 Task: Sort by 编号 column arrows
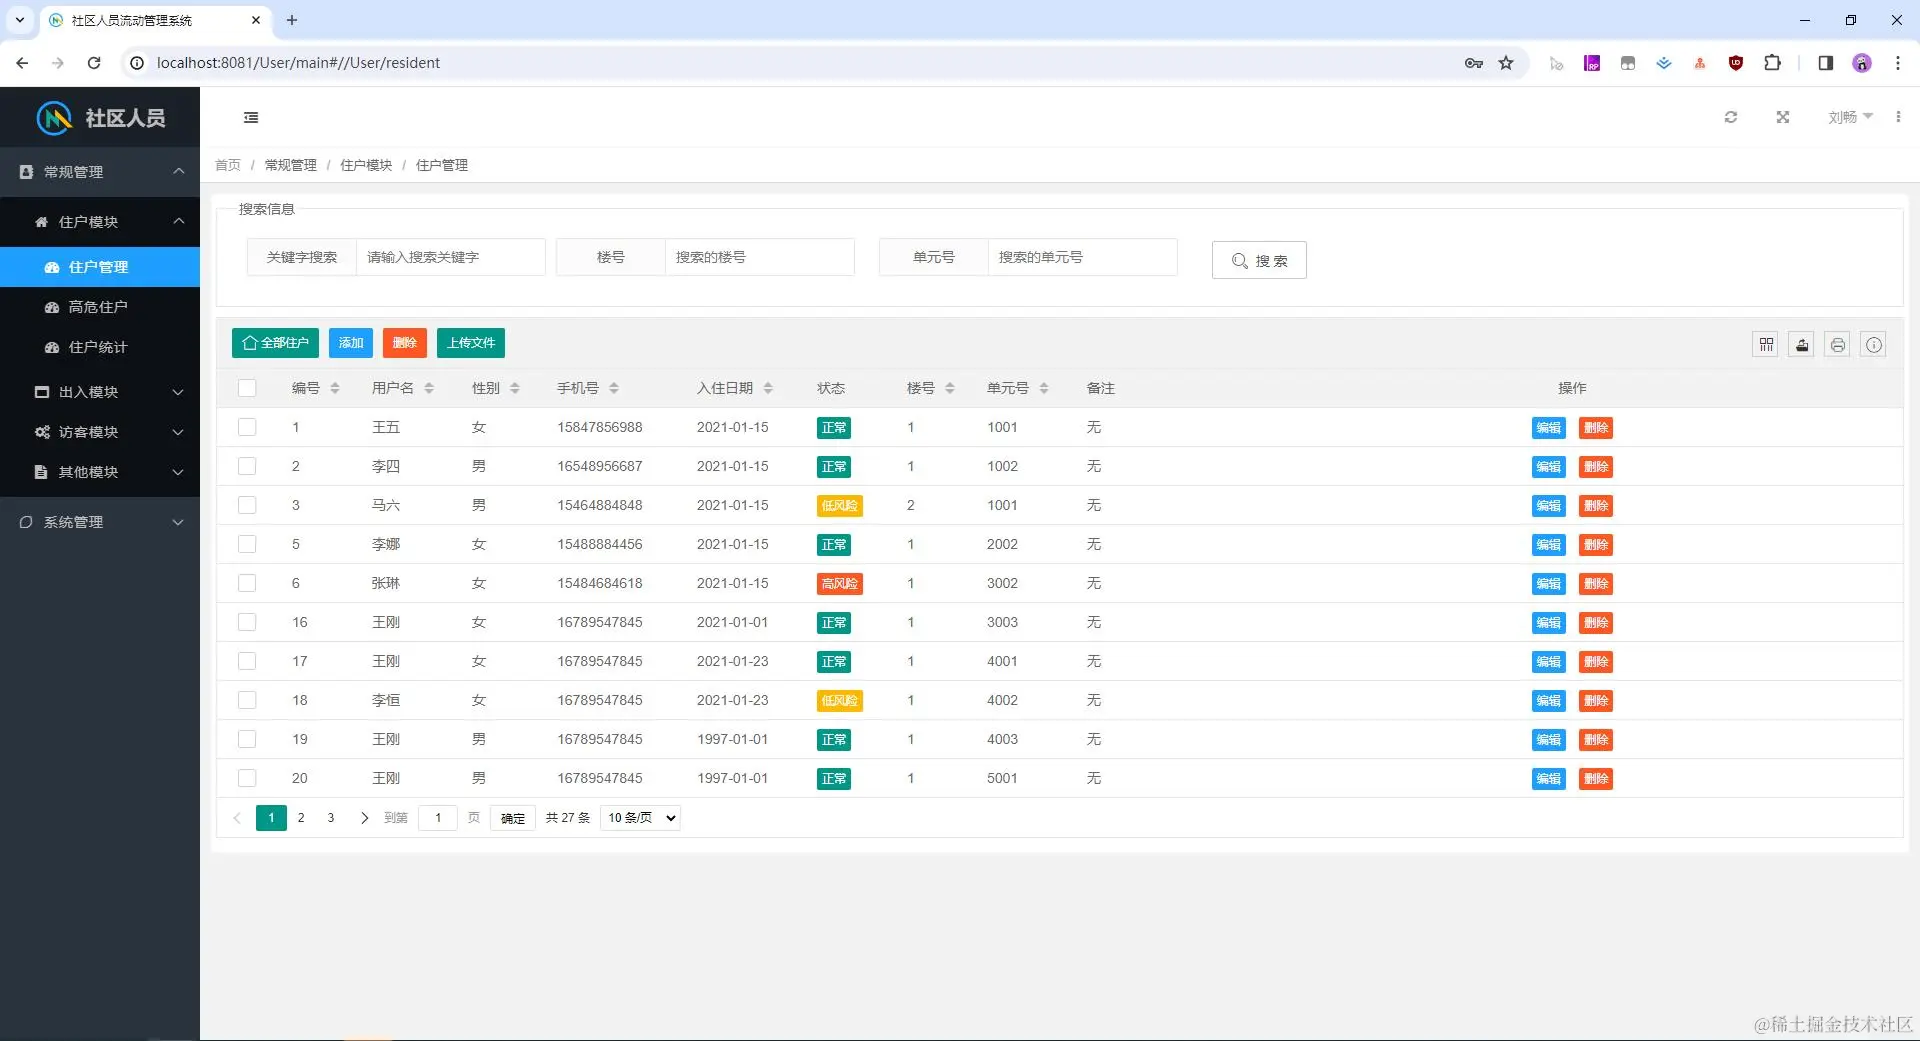(335, 388)
